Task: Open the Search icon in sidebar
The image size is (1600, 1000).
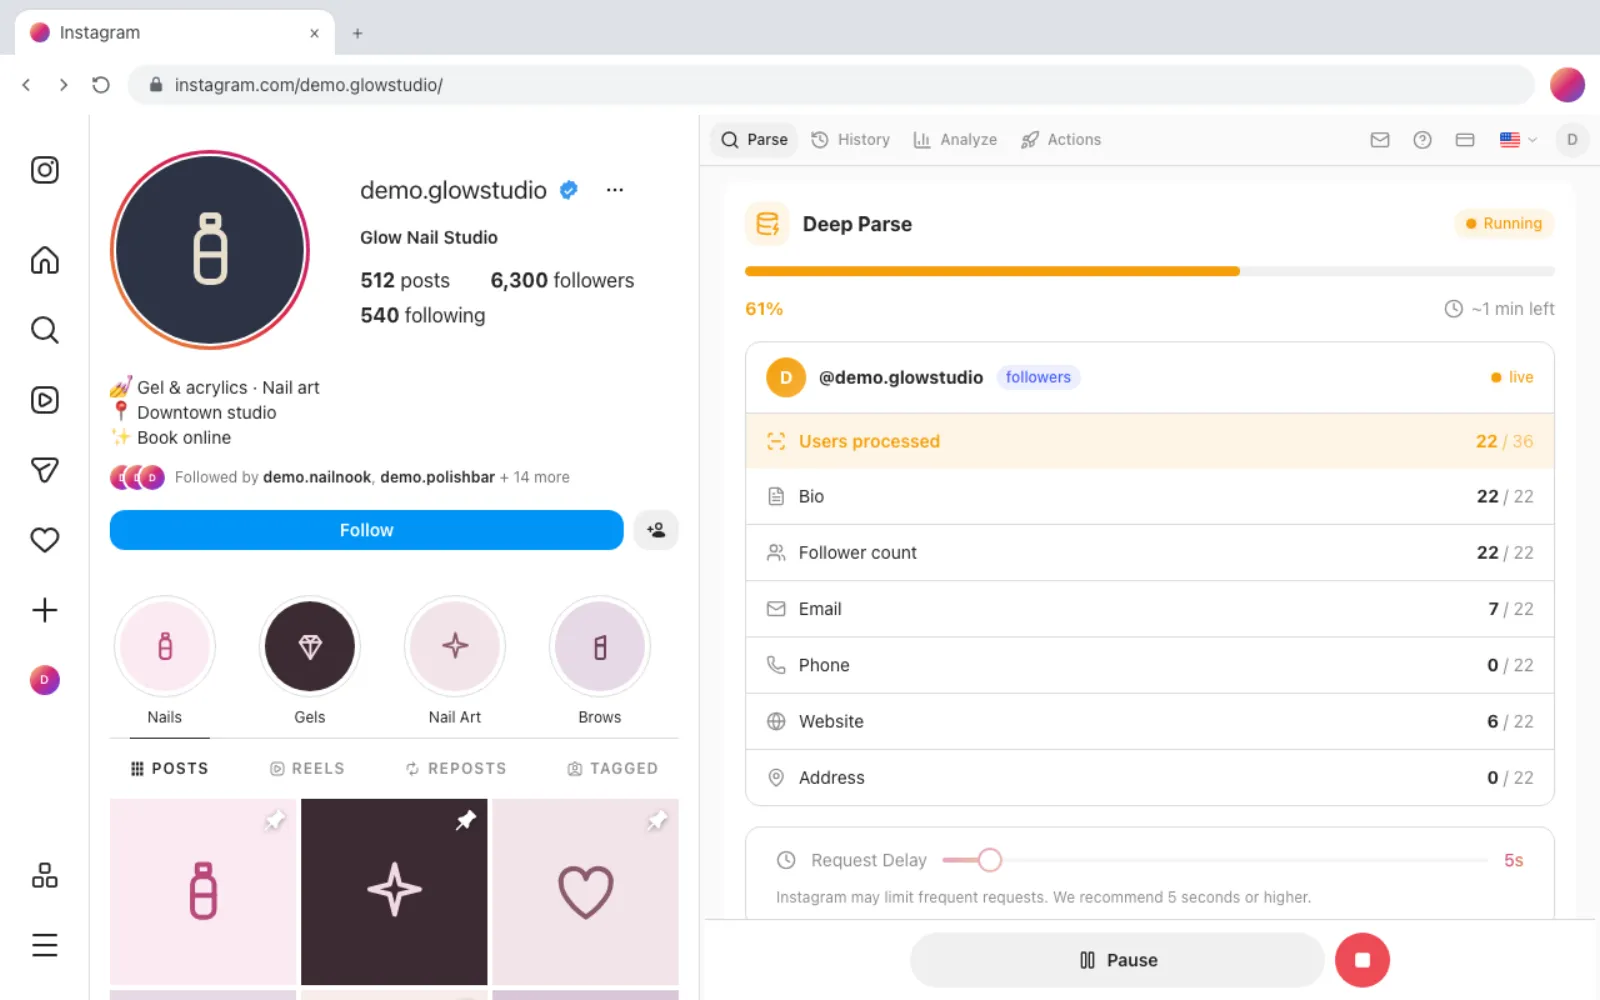Action: (45, 330)
